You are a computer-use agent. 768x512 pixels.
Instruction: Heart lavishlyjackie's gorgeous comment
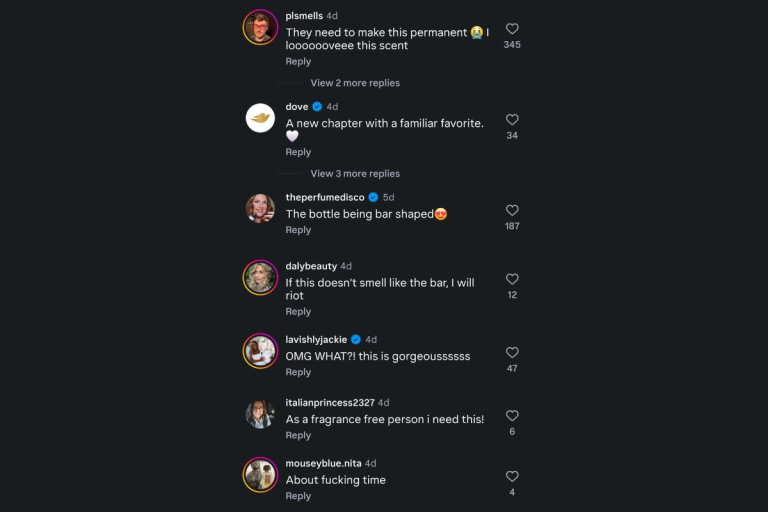(x=512, y=352)
